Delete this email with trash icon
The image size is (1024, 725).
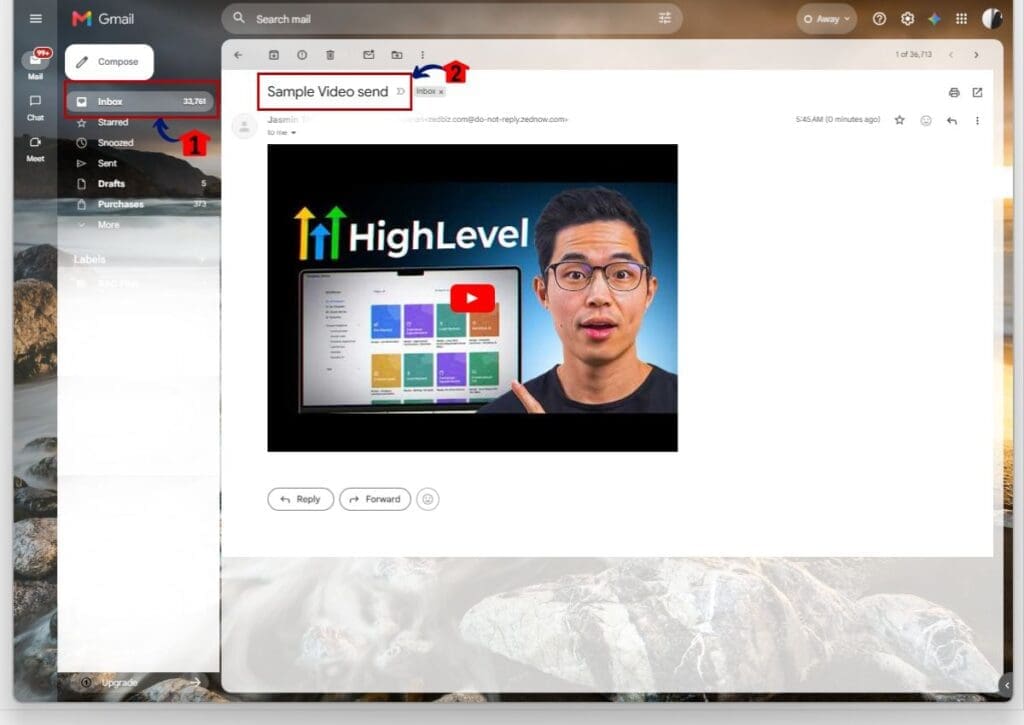tap(330, 55)
